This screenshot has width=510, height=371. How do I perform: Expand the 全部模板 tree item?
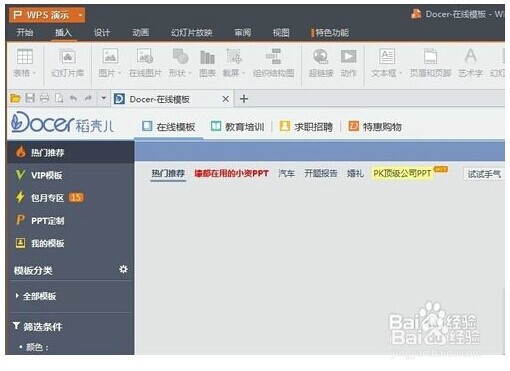tap(36, 296)
